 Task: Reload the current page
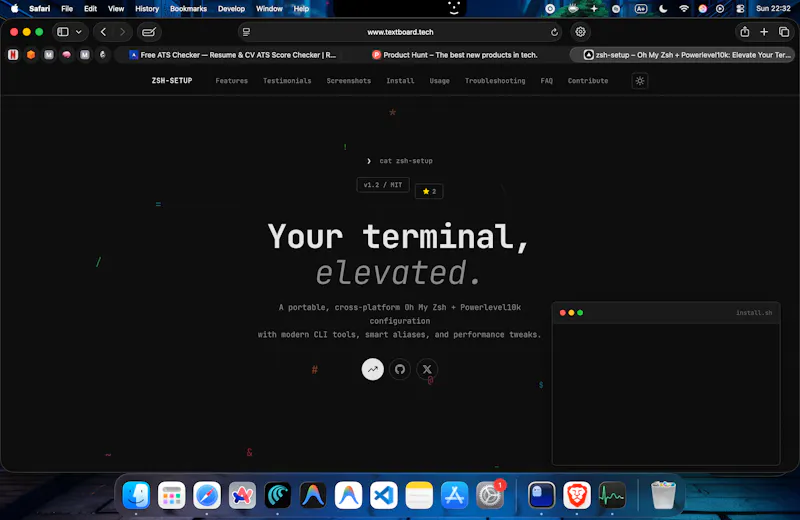tap(554, 32)
